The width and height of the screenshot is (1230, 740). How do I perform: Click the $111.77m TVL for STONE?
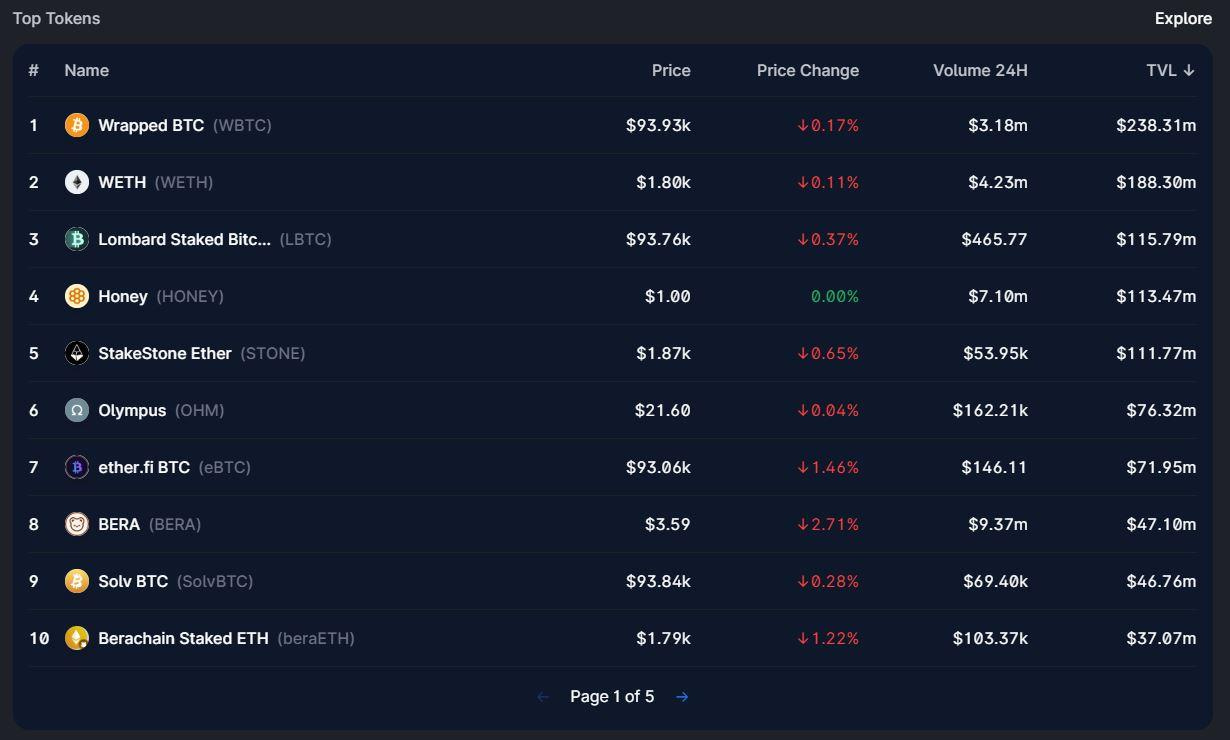pos(1156,353)
